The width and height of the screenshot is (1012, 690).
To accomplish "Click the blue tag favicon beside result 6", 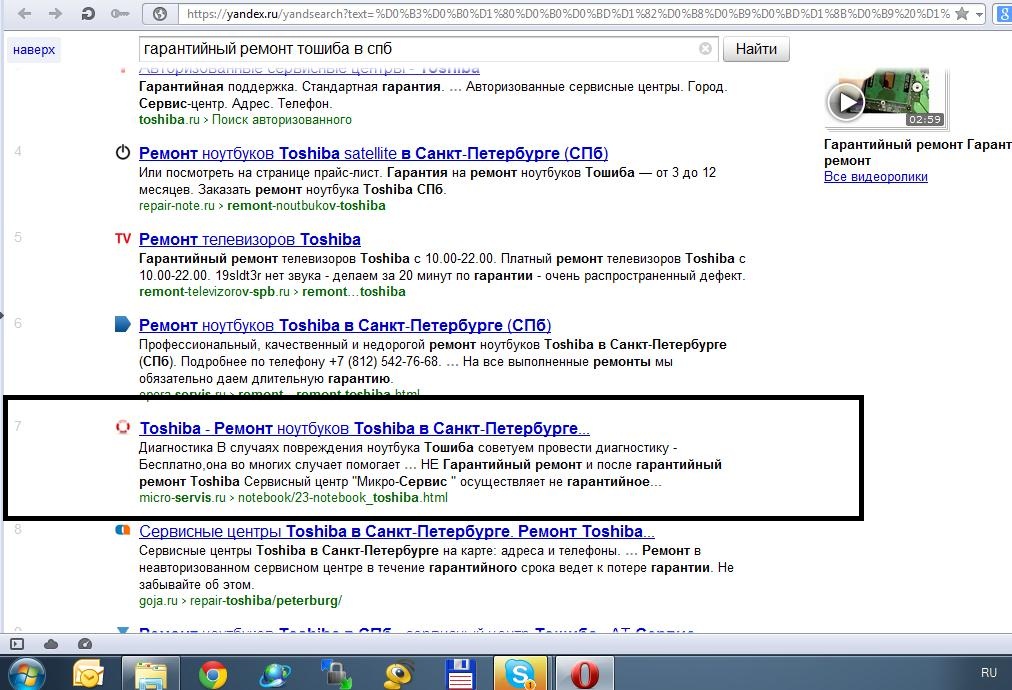I will pyautogui.click(x=123, y=324).
